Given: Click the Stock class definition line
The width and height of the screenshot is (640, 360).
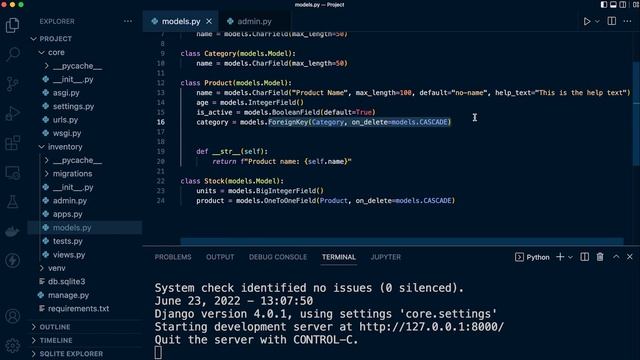Looking at the screenshot, I should (x=232, y=181).
